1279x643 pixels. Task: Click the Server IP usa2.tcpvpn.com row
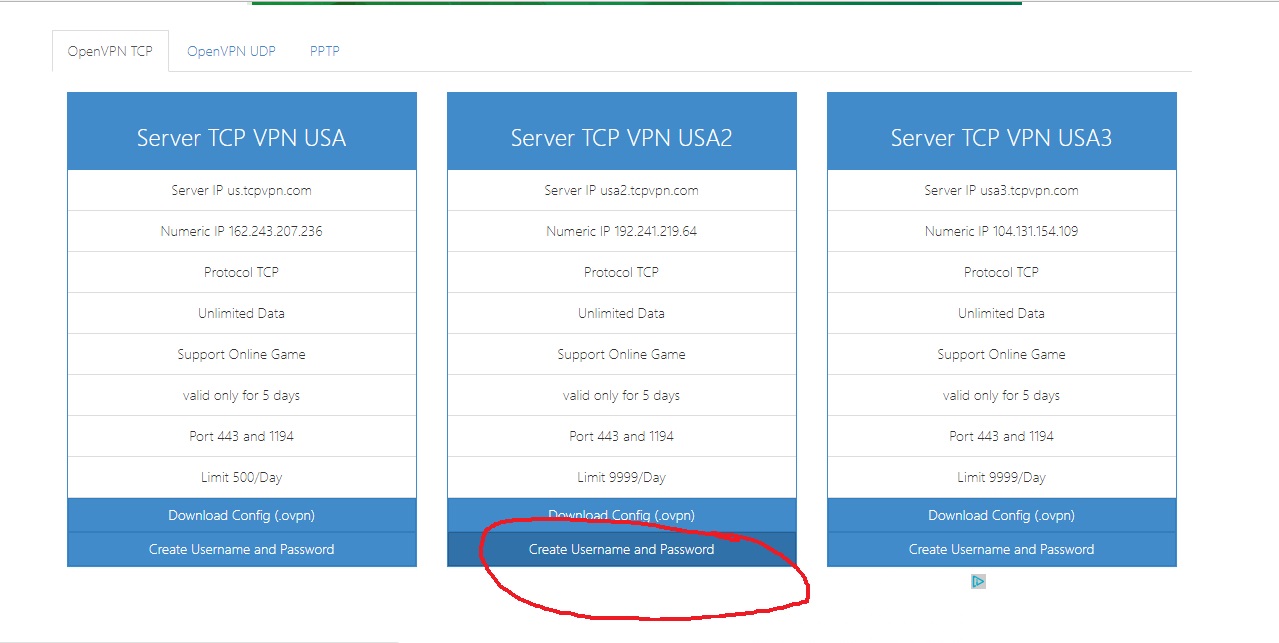coord(621,190)
